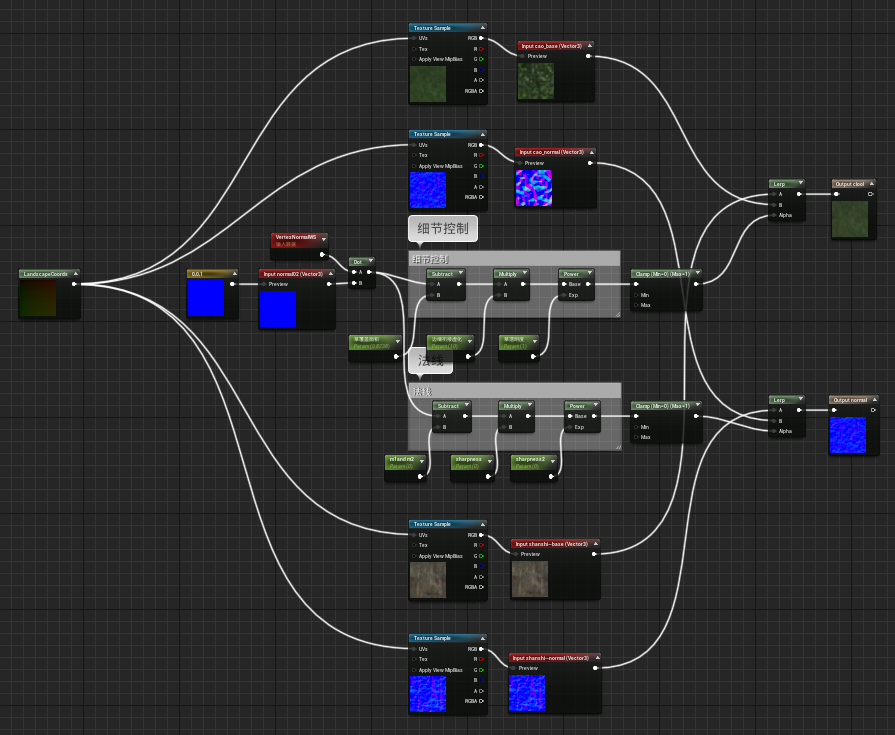Click B pin on Lerp feeding Output normal

[x=774, y=421]
